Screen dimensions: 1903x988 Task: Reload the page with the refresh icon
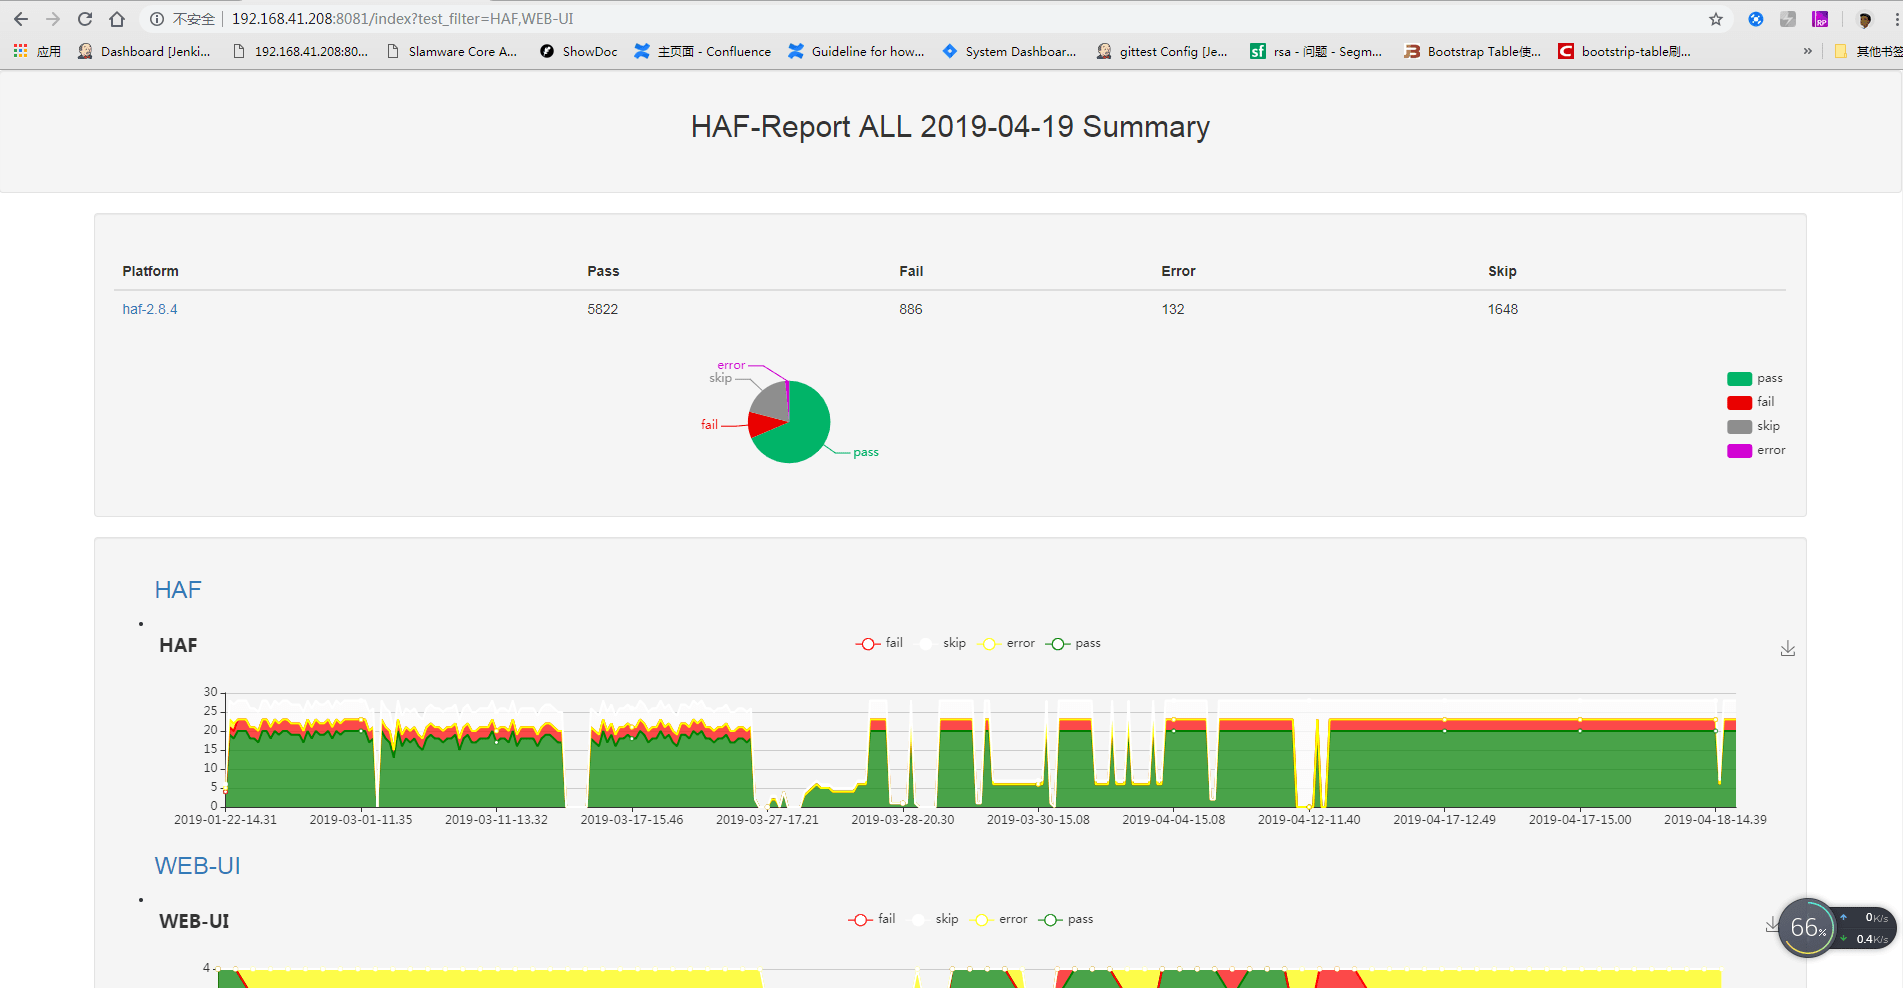coord(85,19)
